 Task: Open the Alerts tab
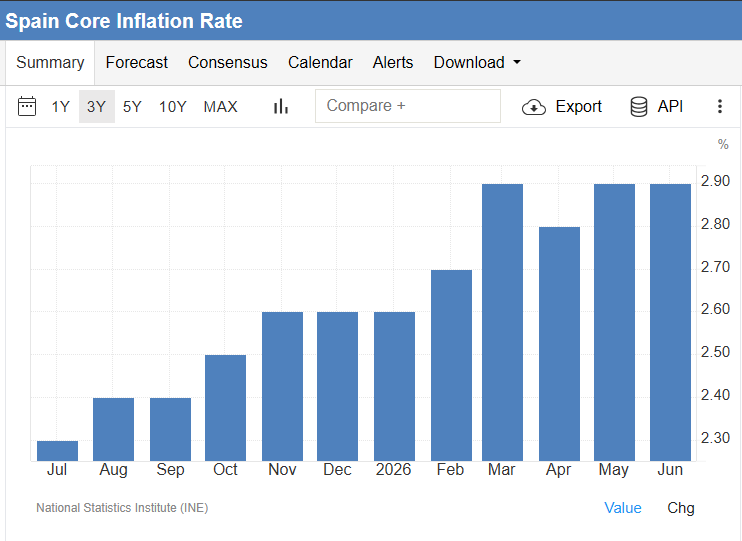393,62
